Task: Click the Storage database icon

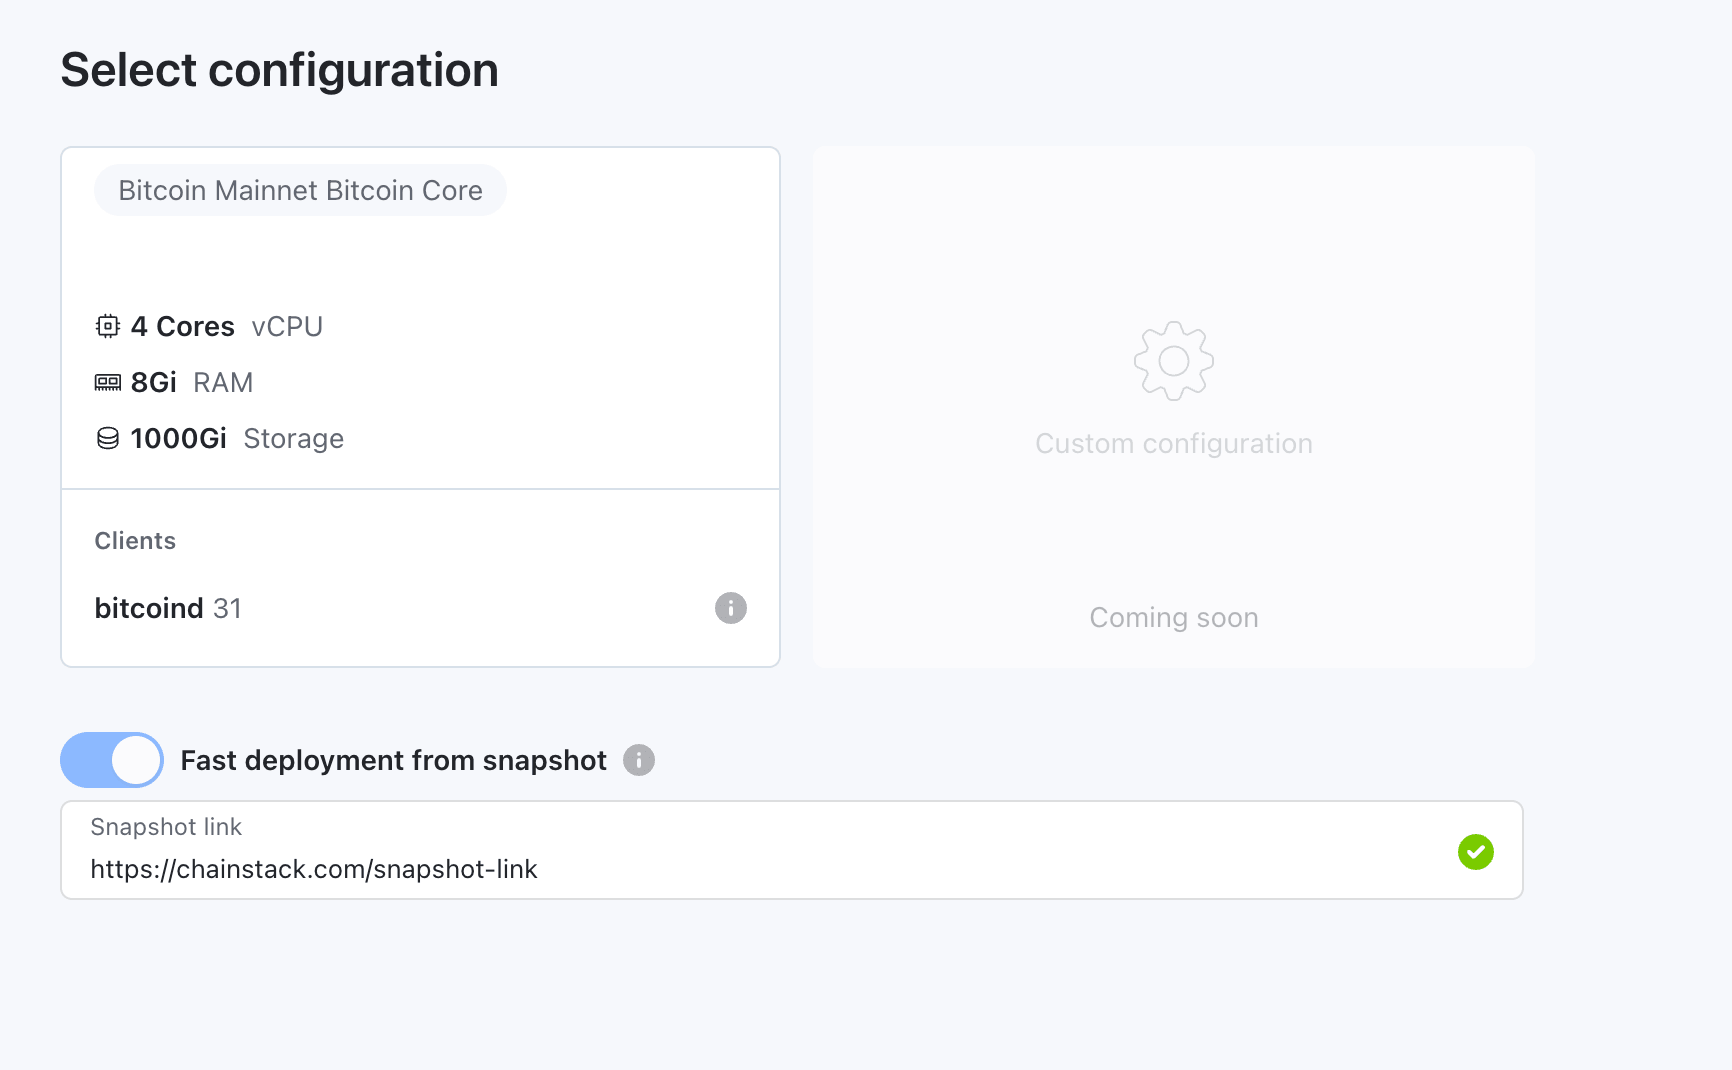Action: (108, 438)
